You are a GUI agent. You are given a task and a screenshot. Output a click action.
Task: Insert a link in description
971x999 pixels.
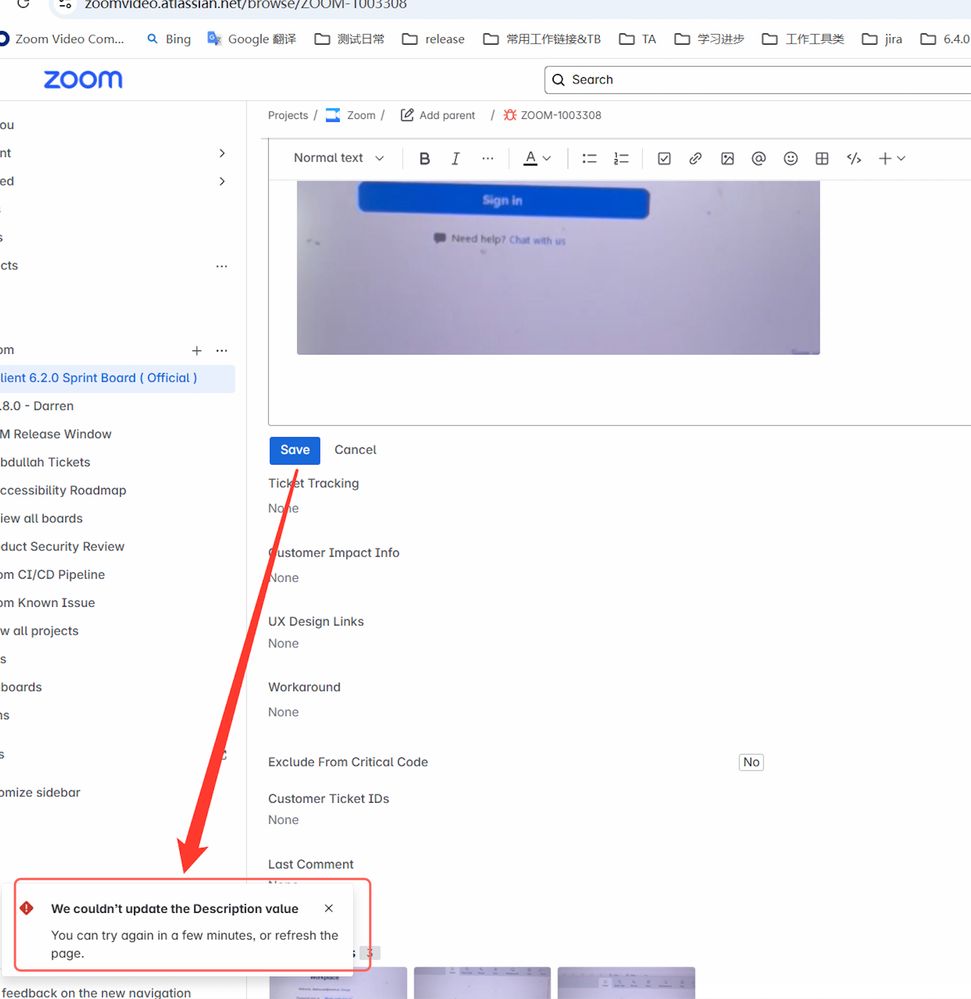(695, 159)
